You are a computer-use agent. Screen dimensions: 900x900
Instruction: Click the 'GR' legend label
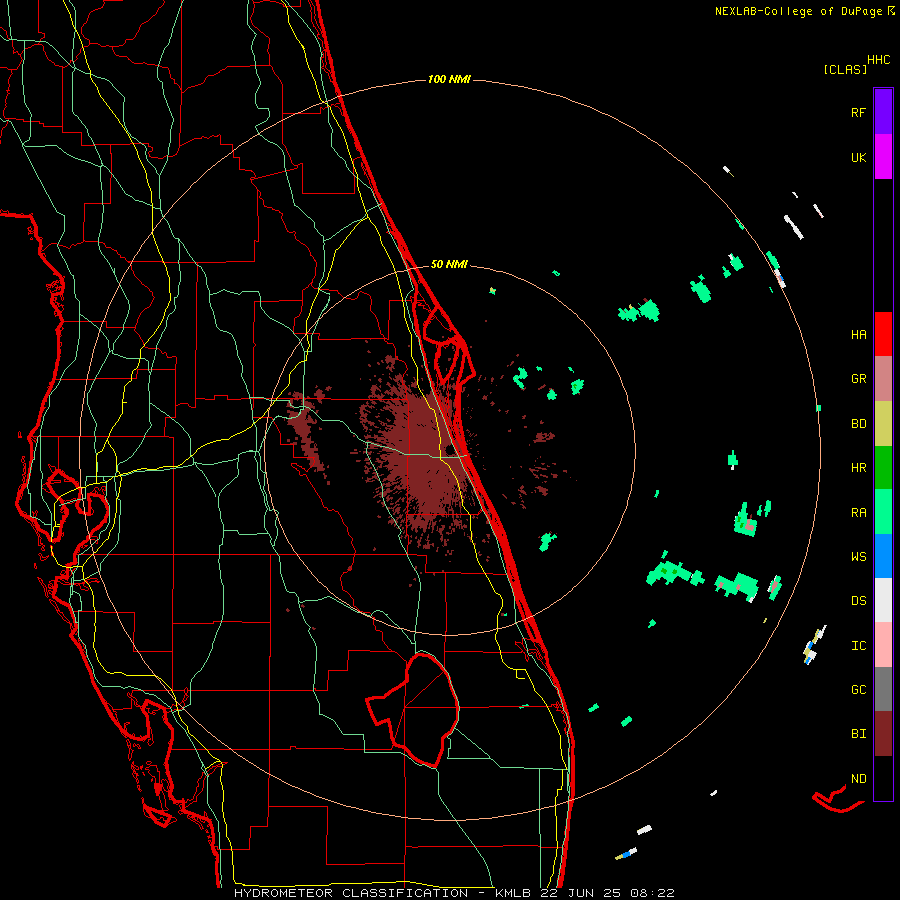coord(858,379)
